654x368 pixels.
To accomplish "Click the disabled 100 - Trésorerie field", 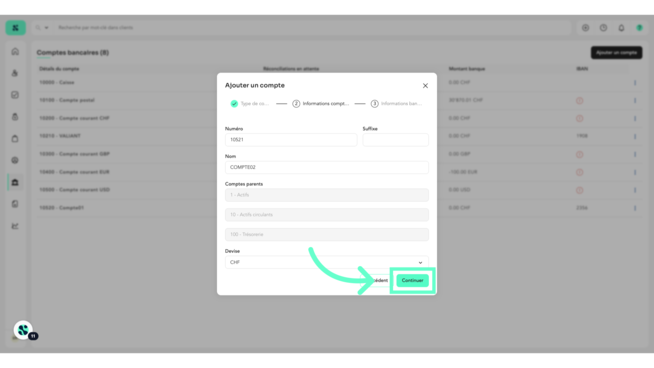I will (327, 234).
